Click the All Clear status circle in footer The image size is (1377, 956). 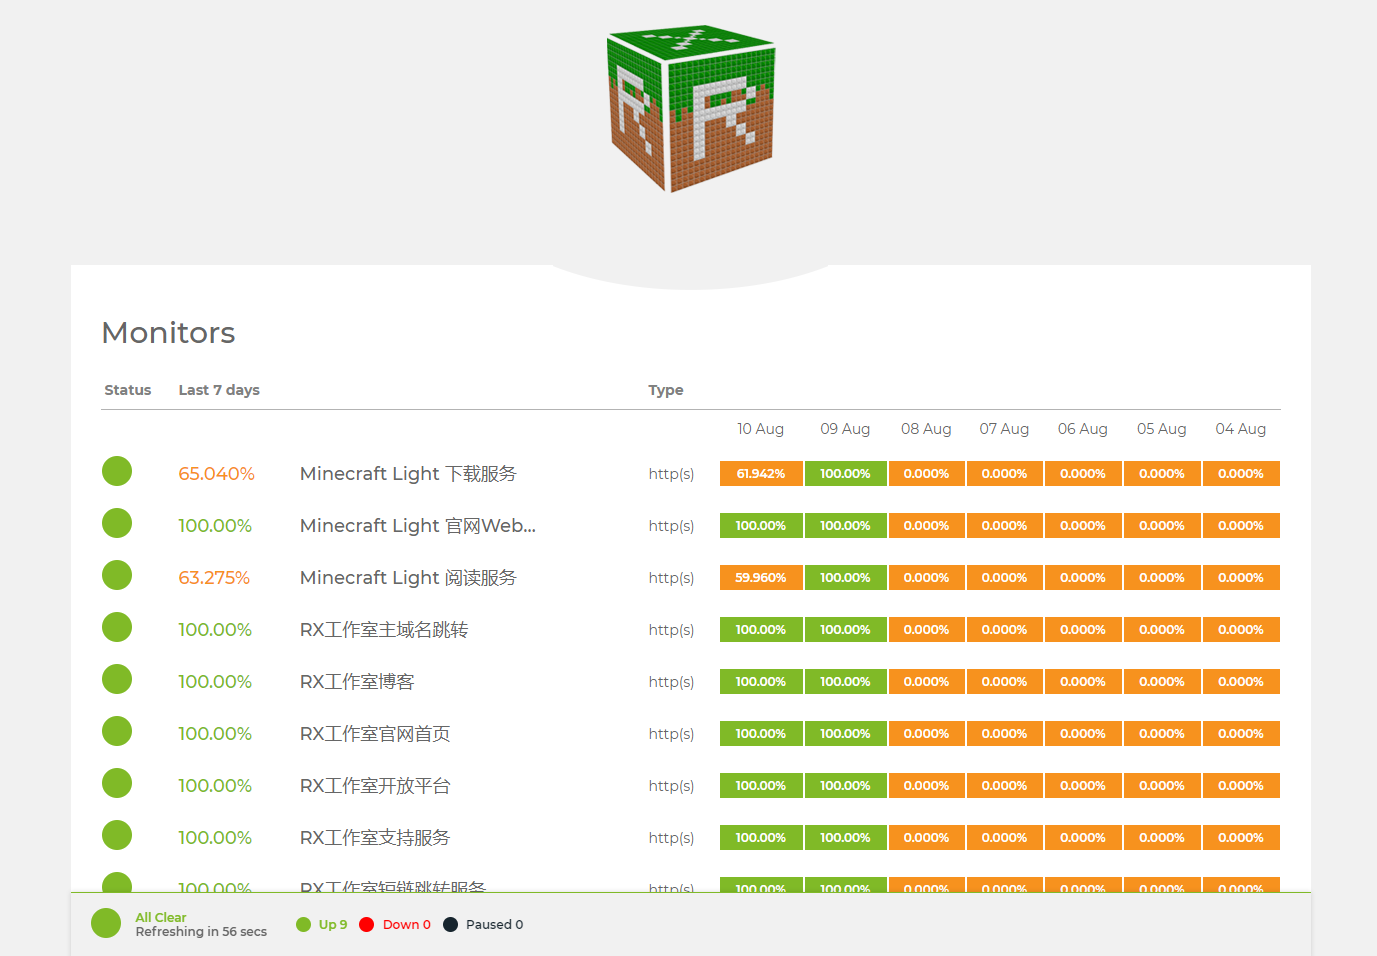pyautogui.click(x=106, y=923)
